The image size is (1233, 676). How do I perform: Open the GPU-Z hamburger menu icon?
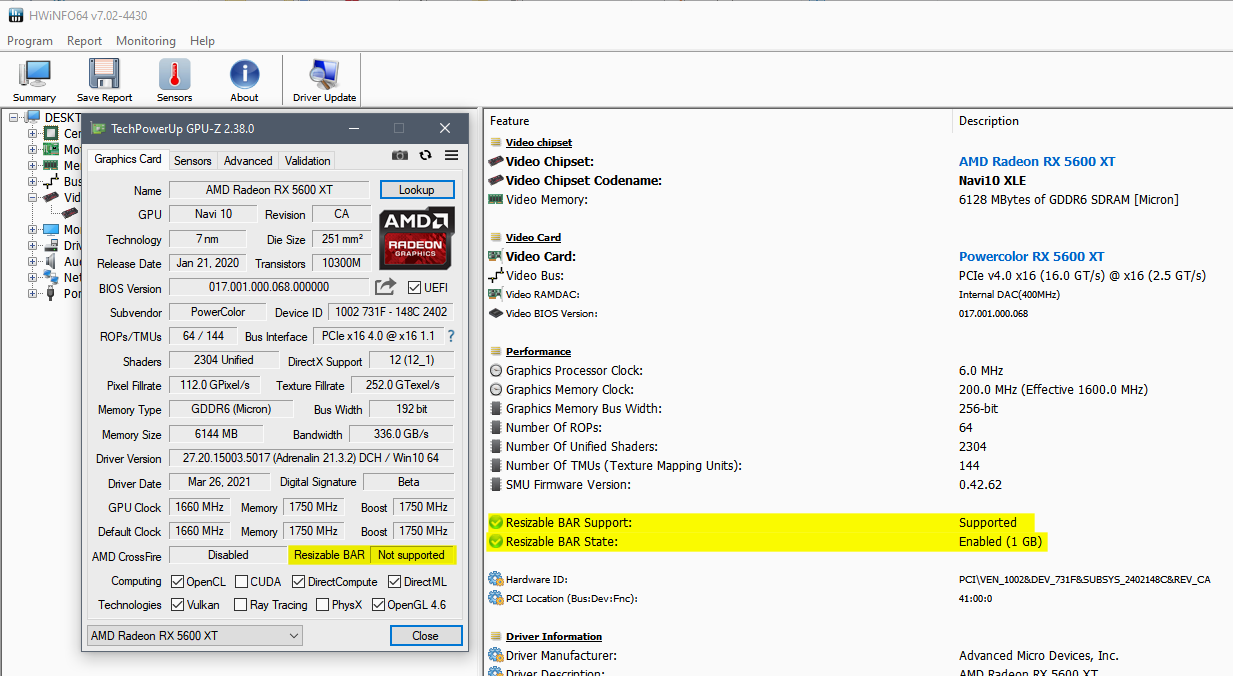[x=451, y=155]
